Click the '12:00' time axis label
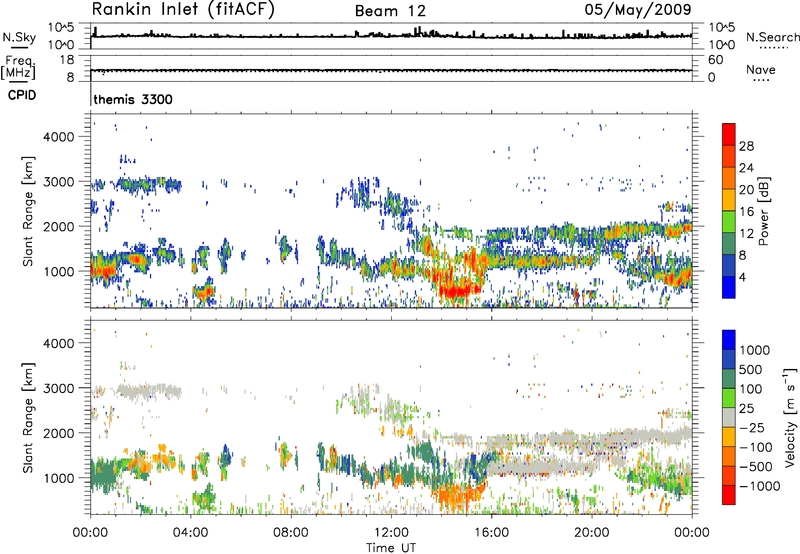The height and width of the screenshot is (554, 800). [391, 533]
